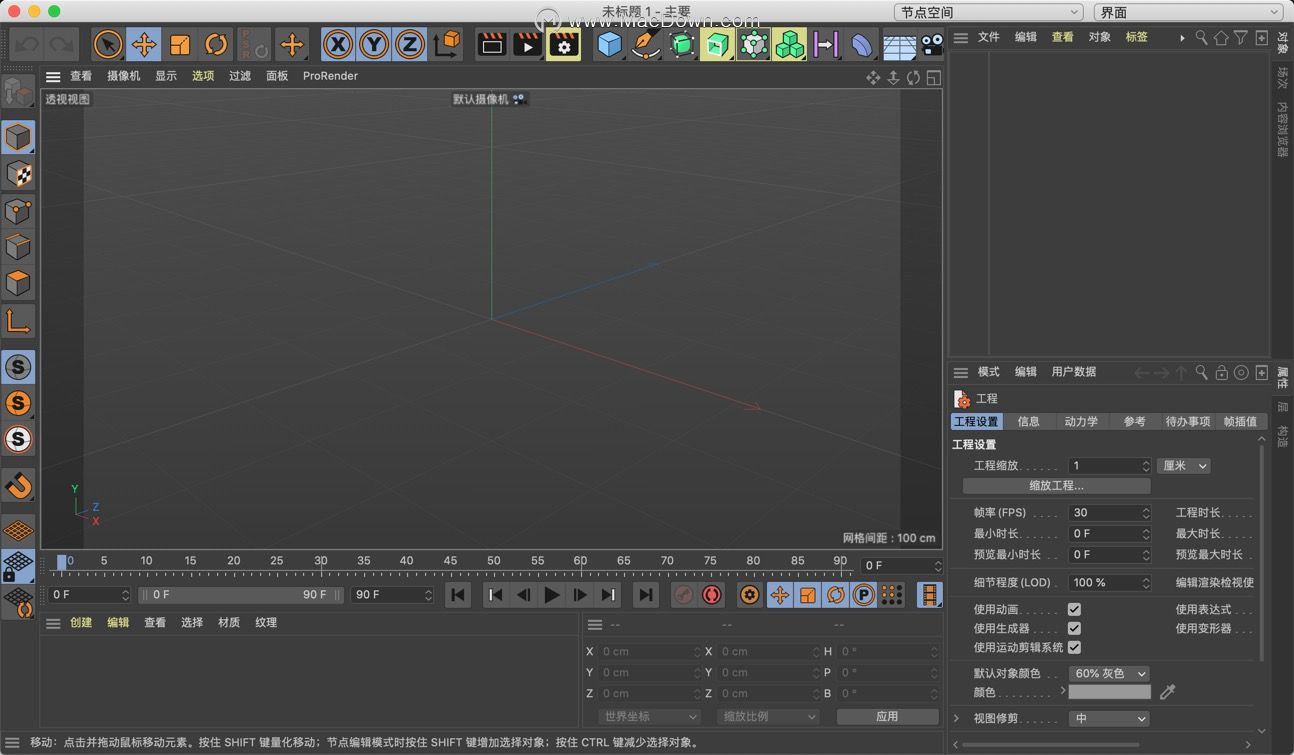Open the 界面 layout dropdown
The height and width of the screenshot is (755, 1294).
click(1189, 12)
